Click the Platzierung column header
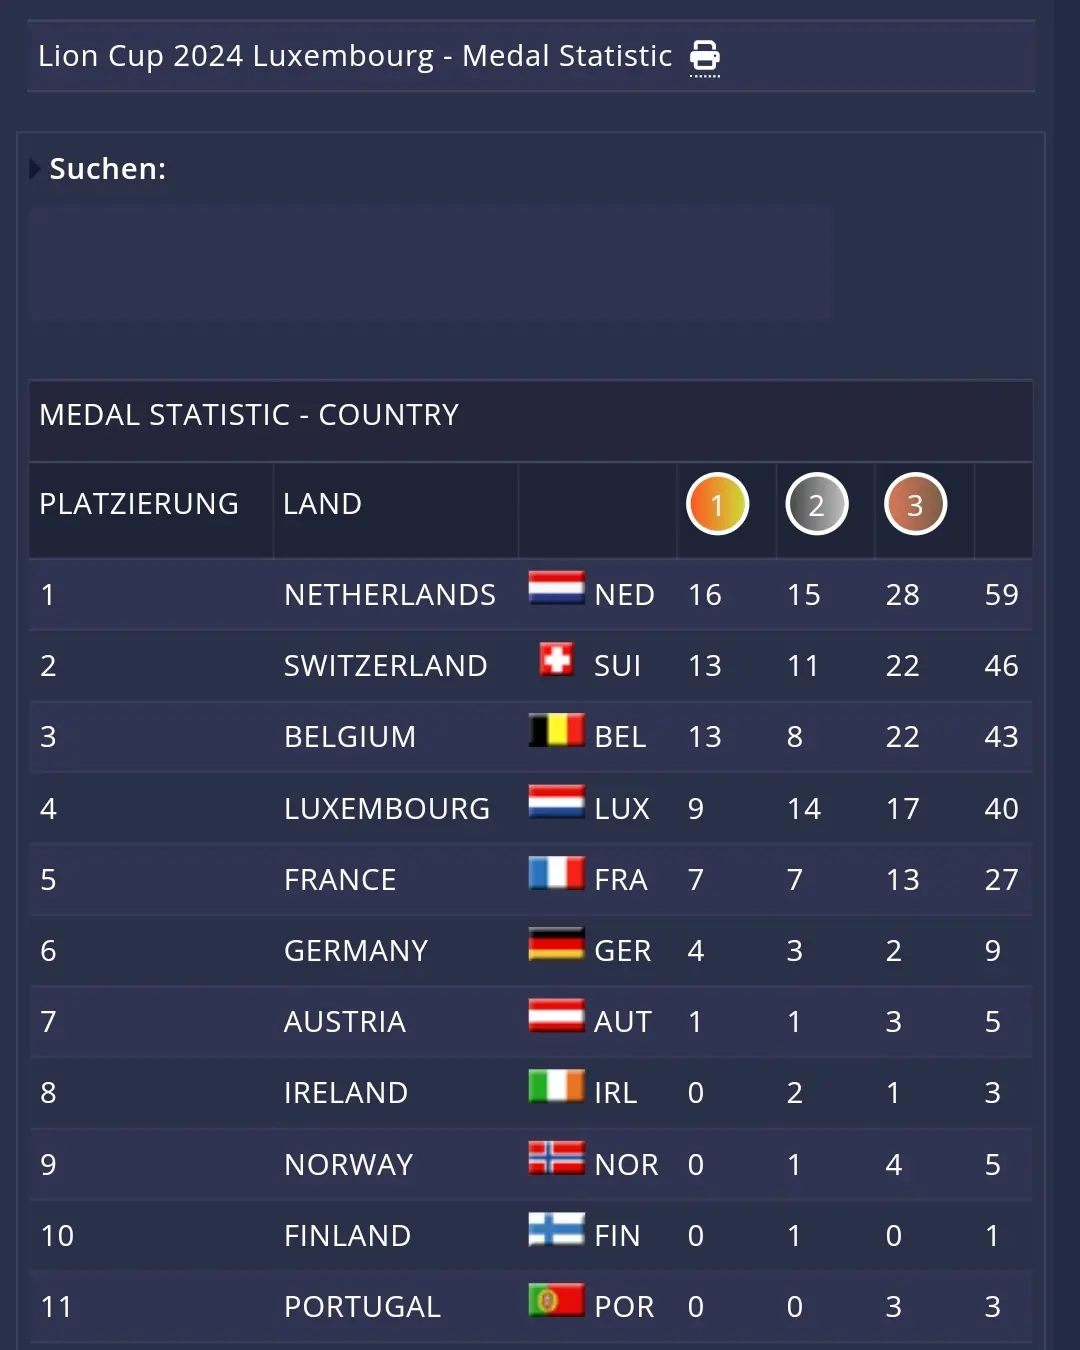1080x1350 pixels. tap(139, 504)
